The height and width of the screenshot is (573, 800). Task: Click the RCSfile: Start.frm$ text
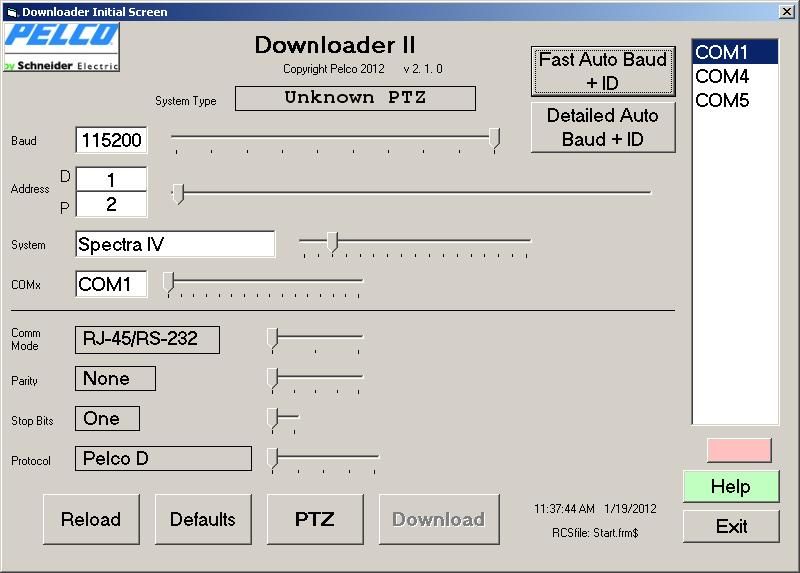coord(595,533)
